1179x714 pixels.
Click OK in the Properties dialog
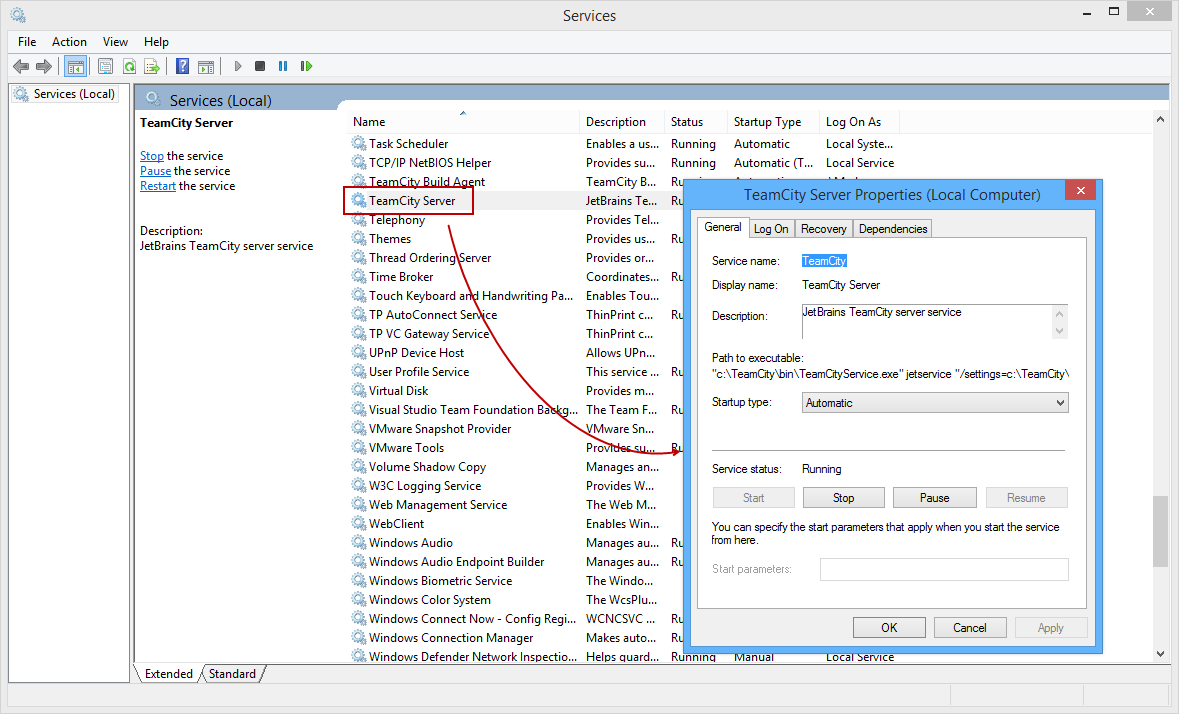coord(889,628)
